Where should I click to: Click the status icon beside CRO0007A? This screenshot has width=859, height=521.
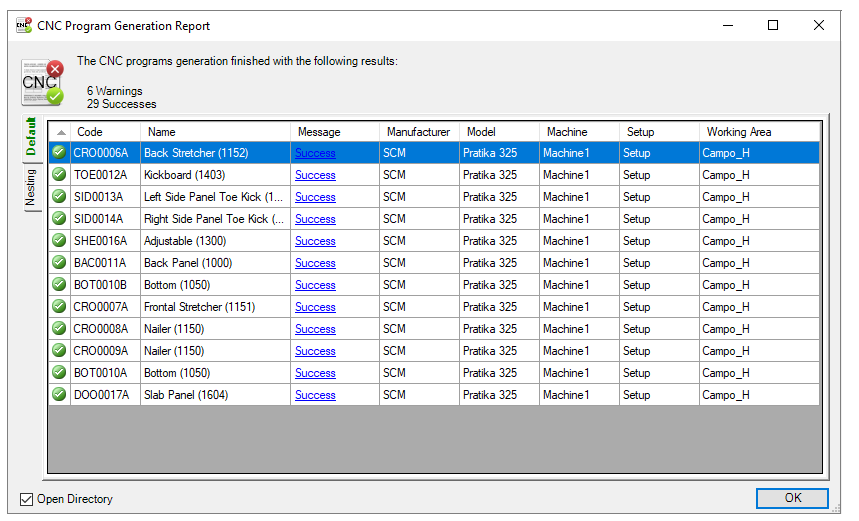[59, 307]
